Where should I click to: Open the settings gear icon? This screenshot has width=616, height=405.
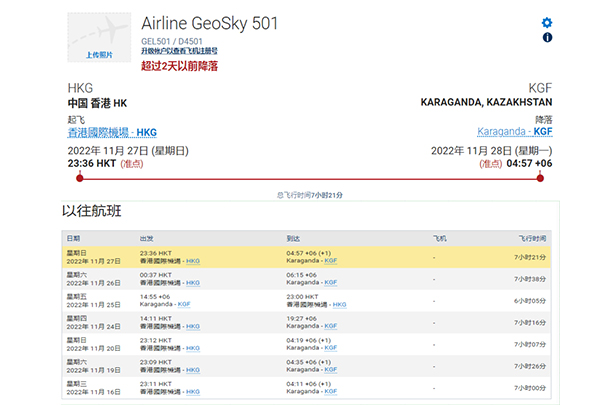click(547, 22)
